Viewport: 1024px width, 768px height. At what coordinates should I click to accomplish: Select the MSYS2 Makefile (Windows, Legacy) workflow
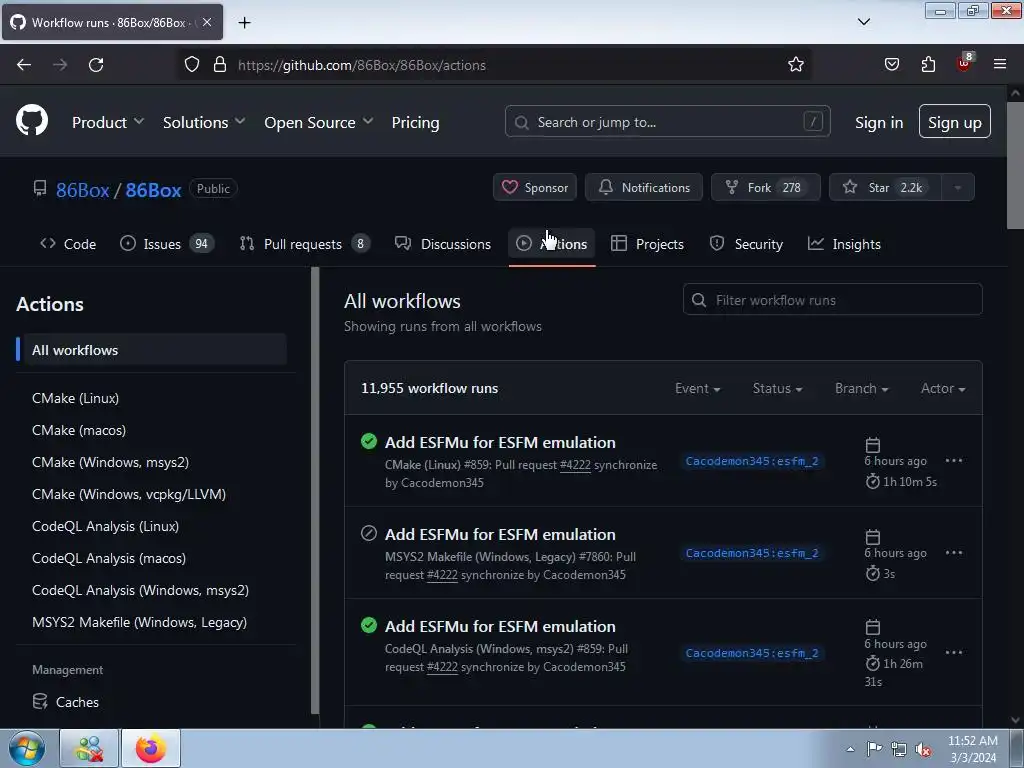pos(139,622)
